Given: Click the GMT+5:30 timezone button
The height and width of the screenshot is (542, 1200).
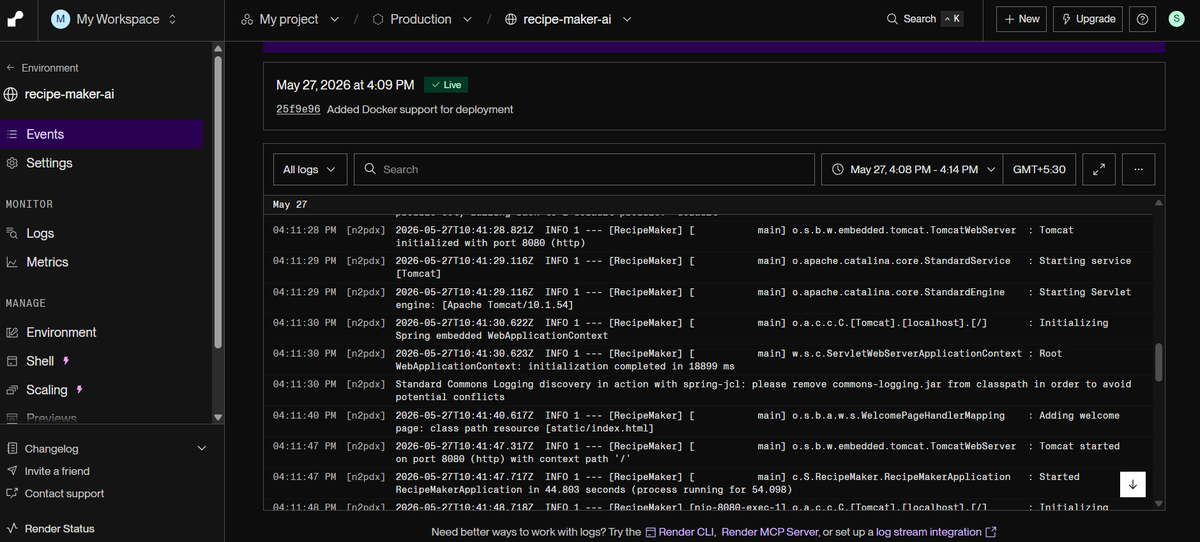Looking at the screenshot, I should [x=1040, y=170].
